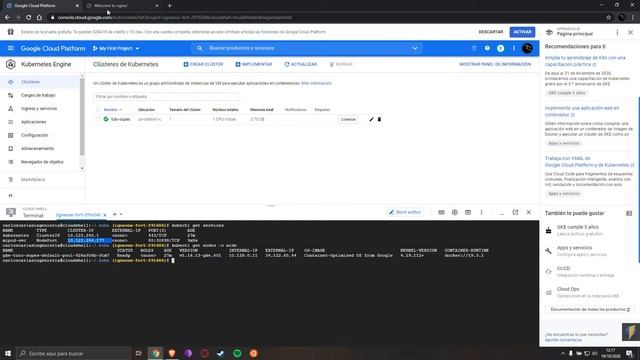Open the notifications badge icon
The height and width of the screenshot is (360, 640).
500,48
